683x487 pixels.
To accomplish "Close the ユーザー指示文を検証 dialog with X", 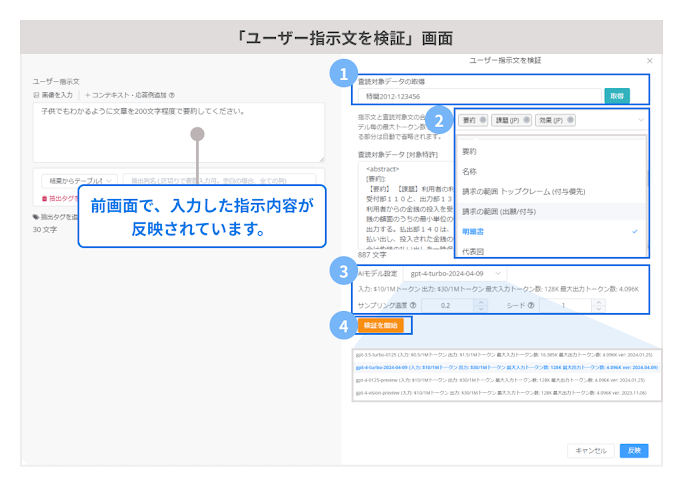I will coord(650,61).
